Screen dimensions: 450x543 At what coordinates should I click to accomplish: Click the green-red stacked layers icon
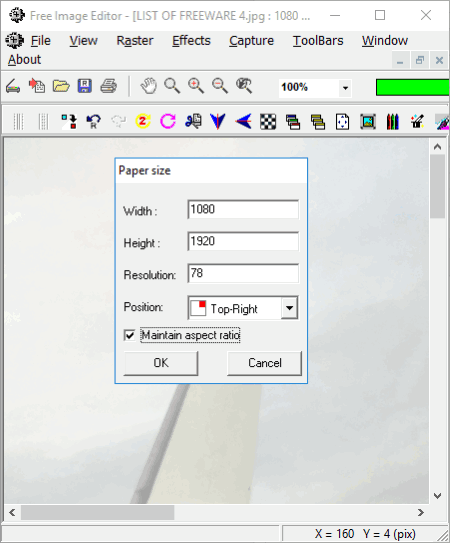tap(293, 122)
